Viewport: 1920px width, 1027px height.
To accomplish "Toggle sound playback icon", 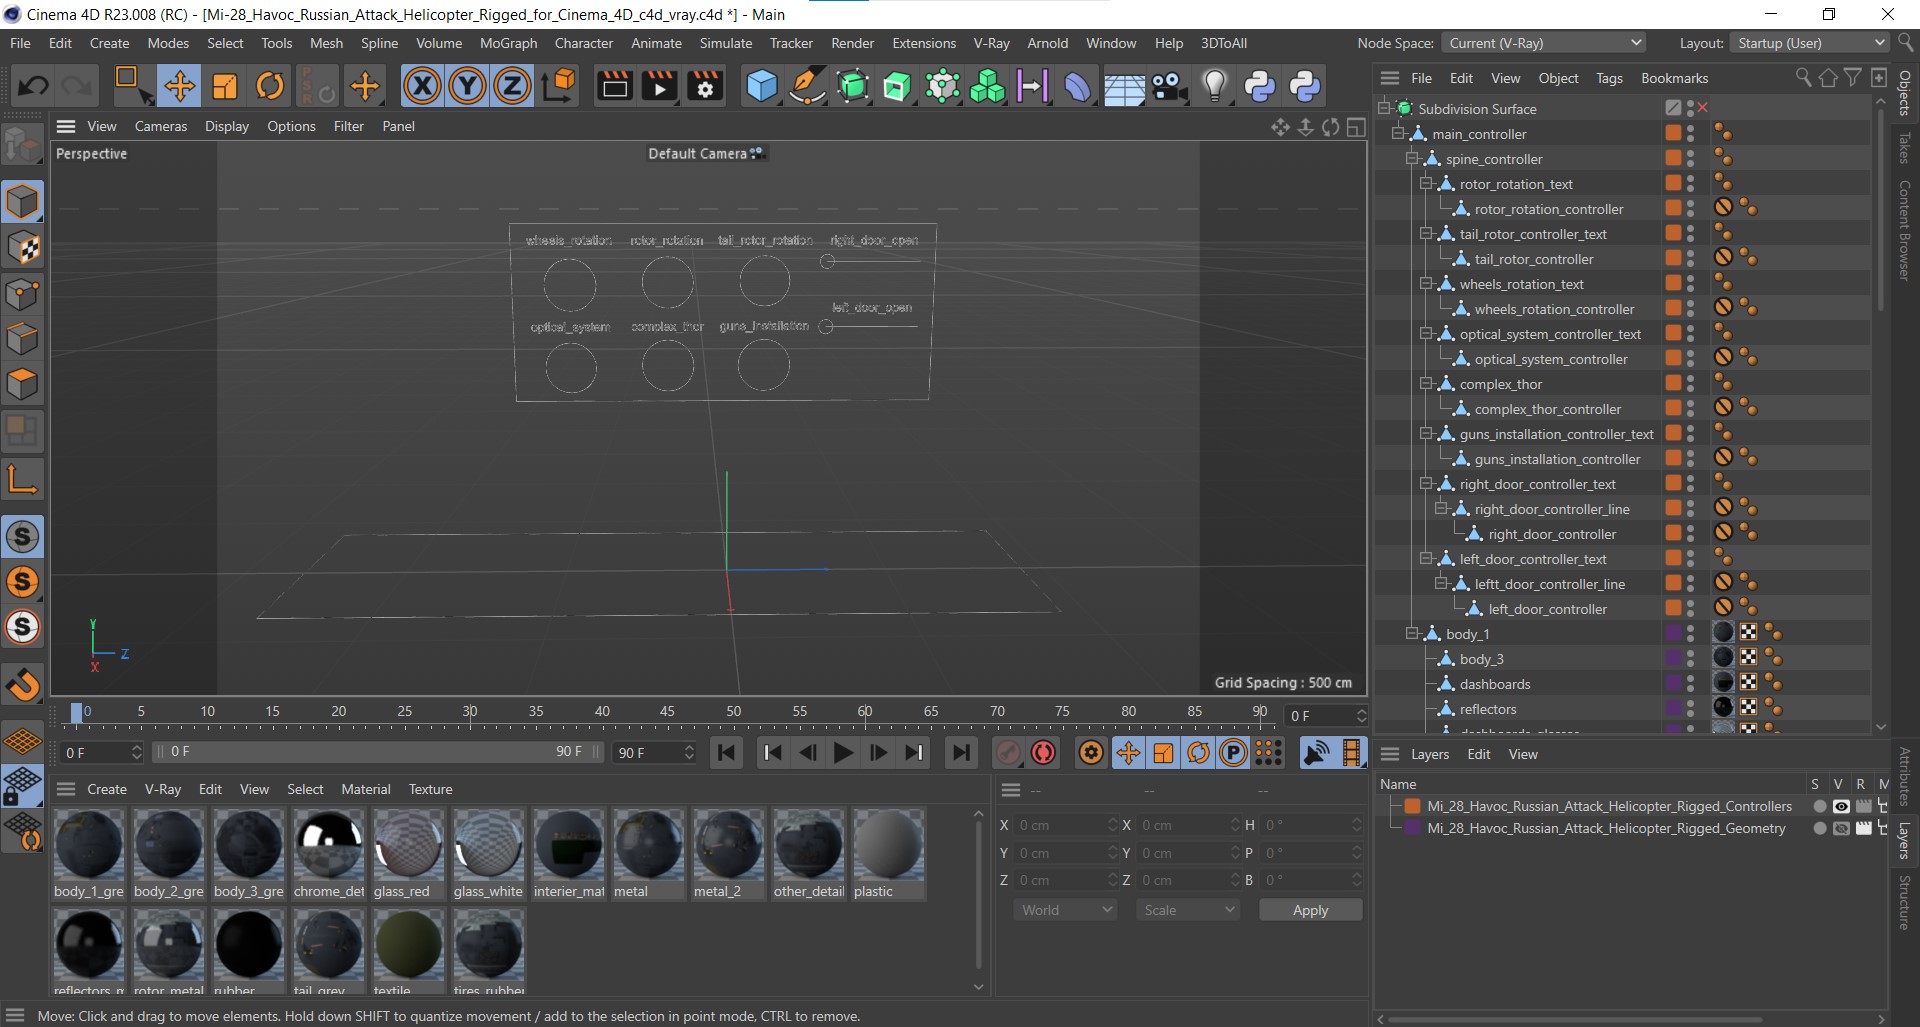I will 1316,752.
